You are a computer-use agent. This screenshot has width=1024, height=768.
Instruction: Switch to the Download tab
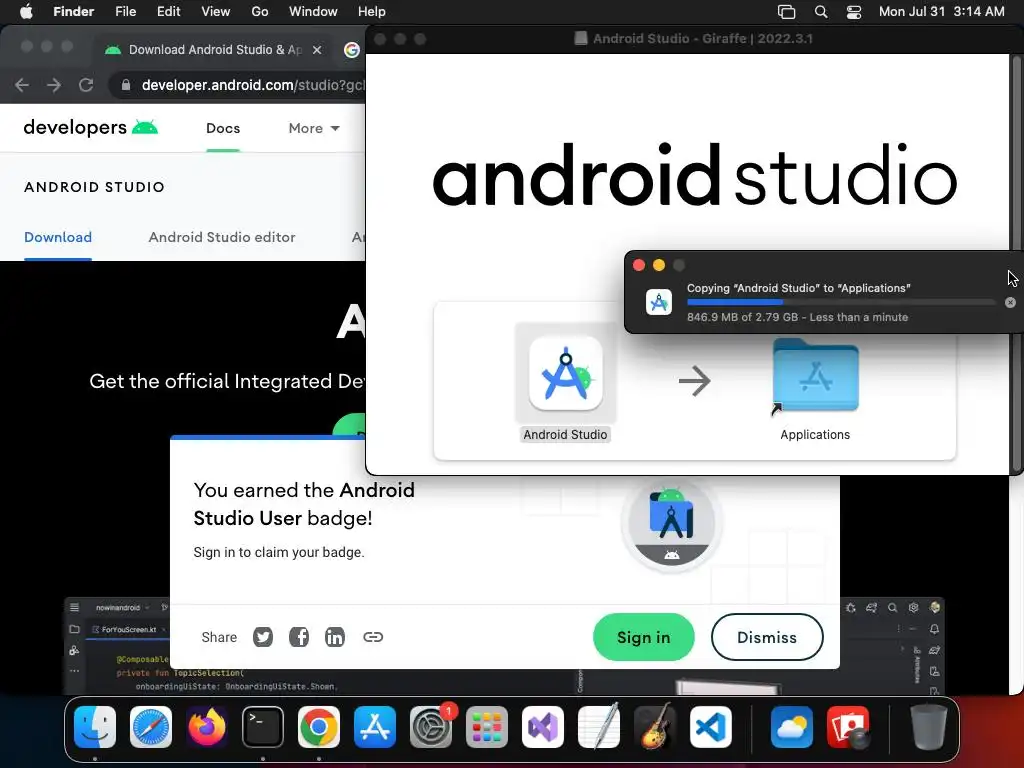[x=57, y=237]
